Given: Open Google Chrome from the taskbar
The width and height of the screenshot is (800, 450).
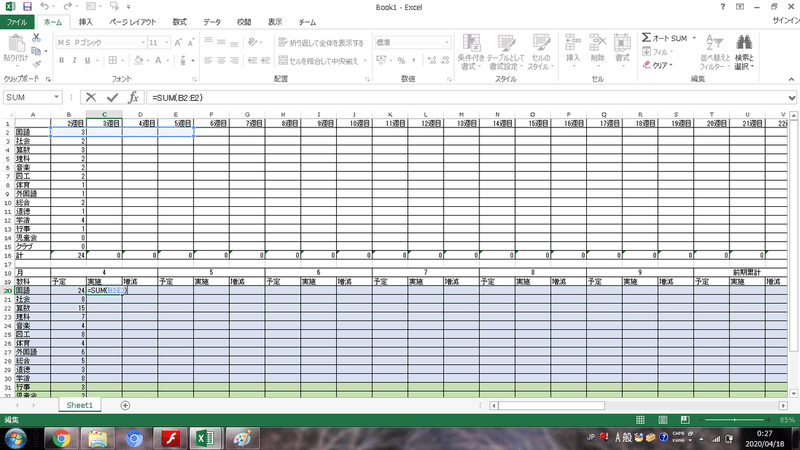Looking at the screenshot, I should [61, 438].
